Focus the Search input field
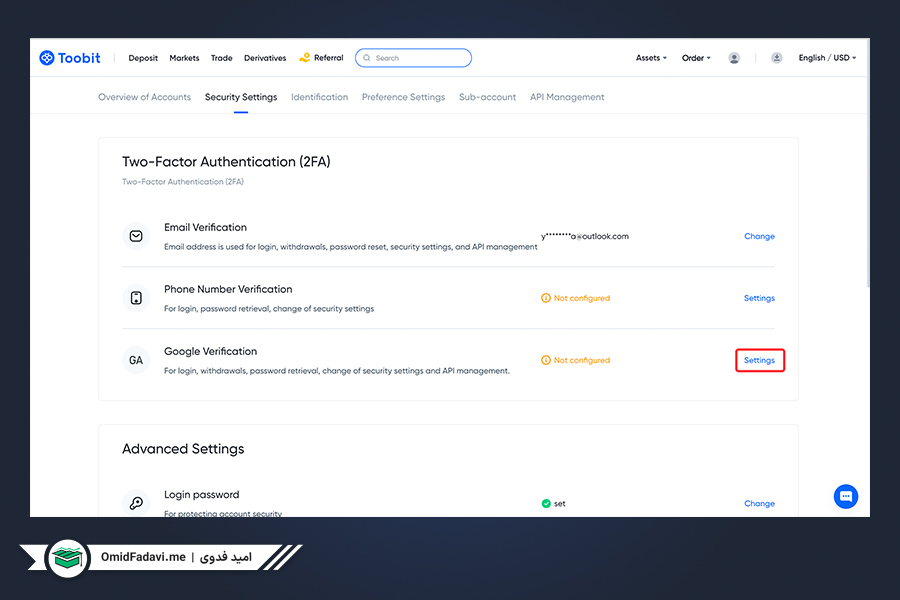 coord(413,58)
